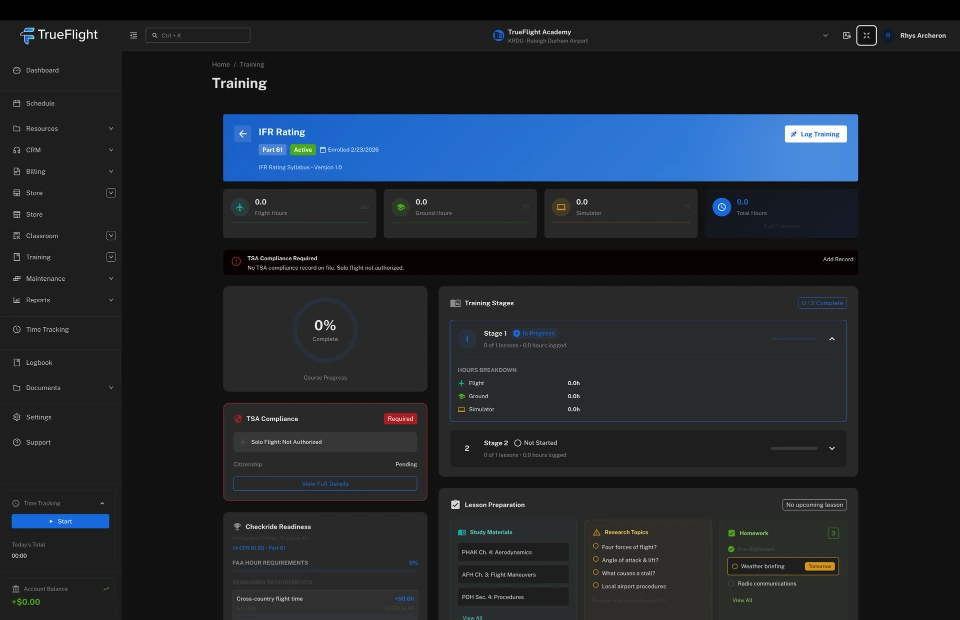Click the fullscreen icon in top bar

866,35
